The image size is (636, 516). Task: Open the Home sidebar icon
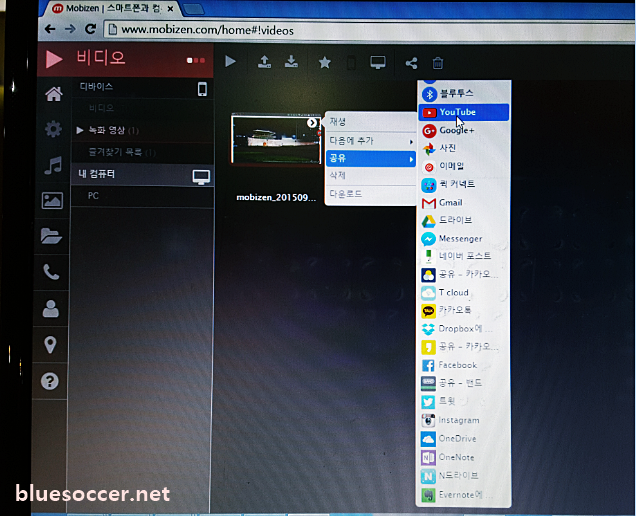click(x=54, y=94)
